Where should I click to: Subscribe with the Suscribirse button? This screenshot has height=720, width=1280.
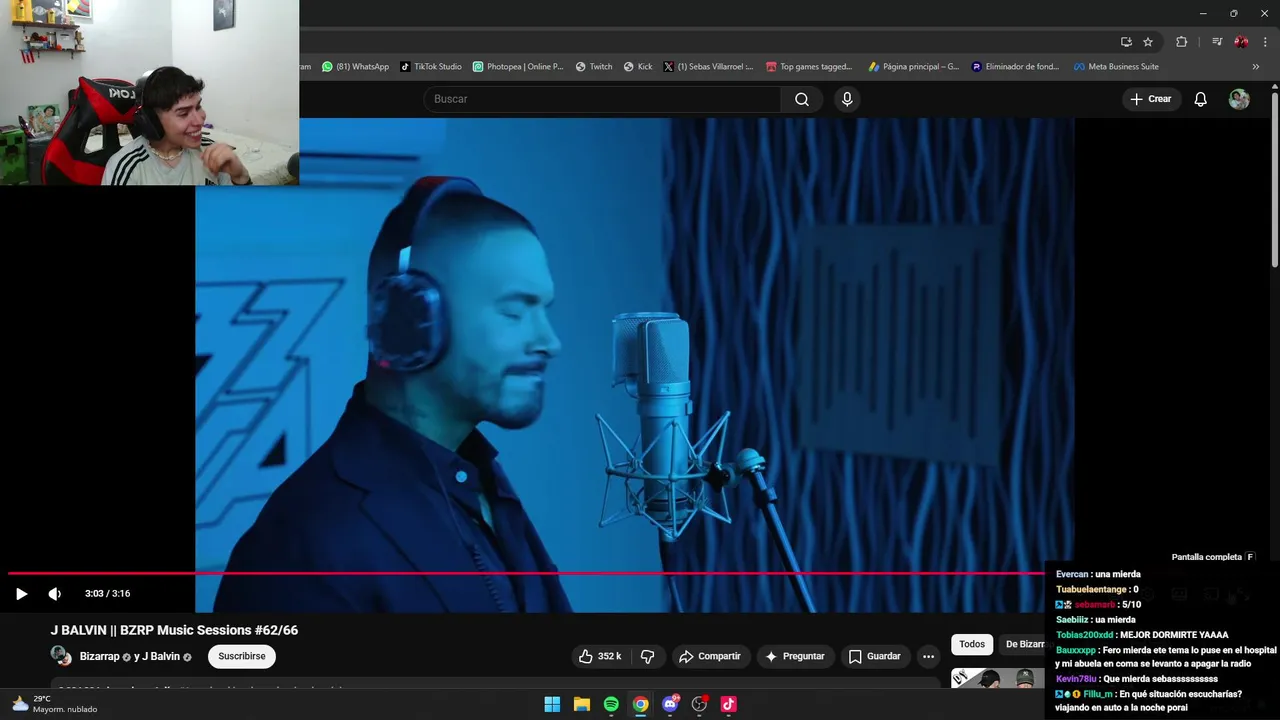click(242, 656)
